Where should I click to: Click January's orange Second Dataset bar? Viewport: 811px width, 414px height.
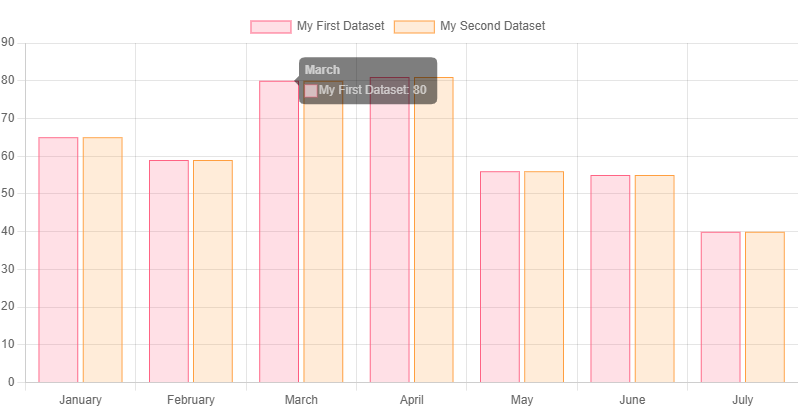102,260
